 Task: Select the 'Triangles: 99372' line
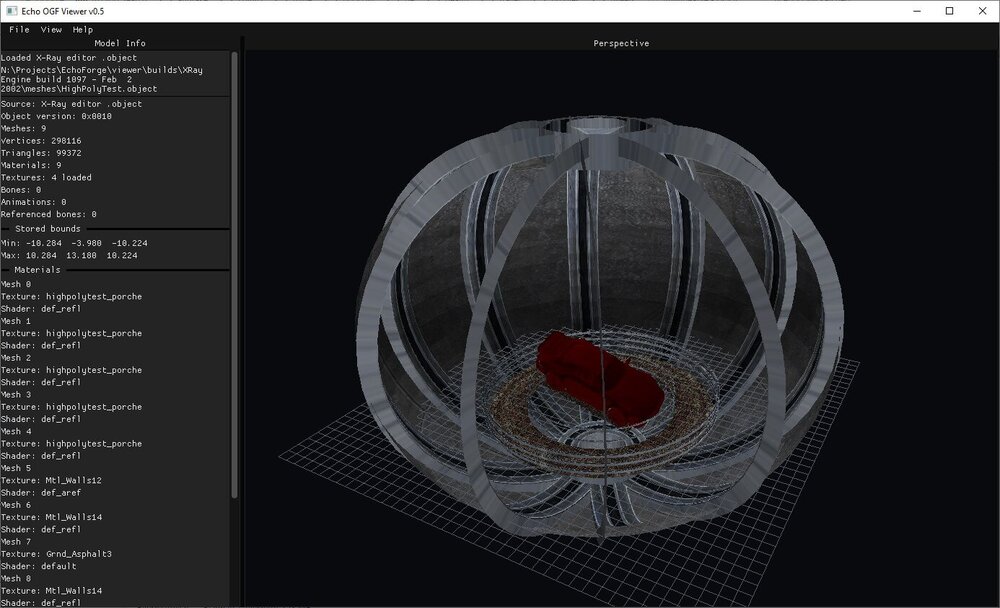[41, 153]
